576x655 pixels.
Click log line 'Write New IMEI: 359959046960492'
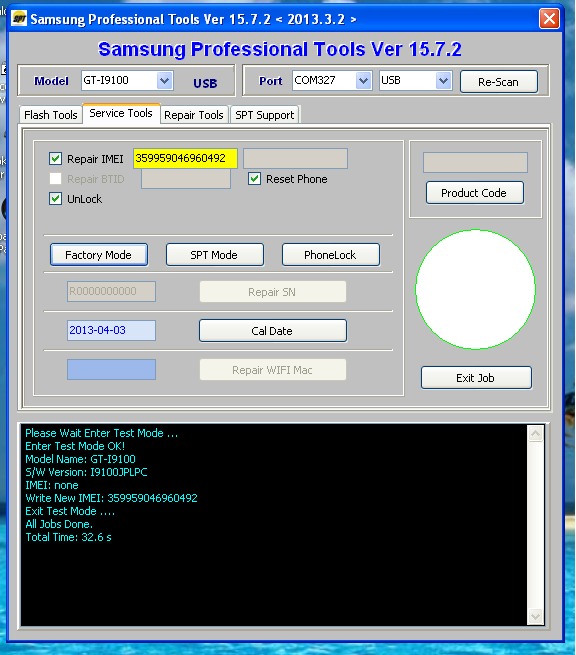[111, 498]
